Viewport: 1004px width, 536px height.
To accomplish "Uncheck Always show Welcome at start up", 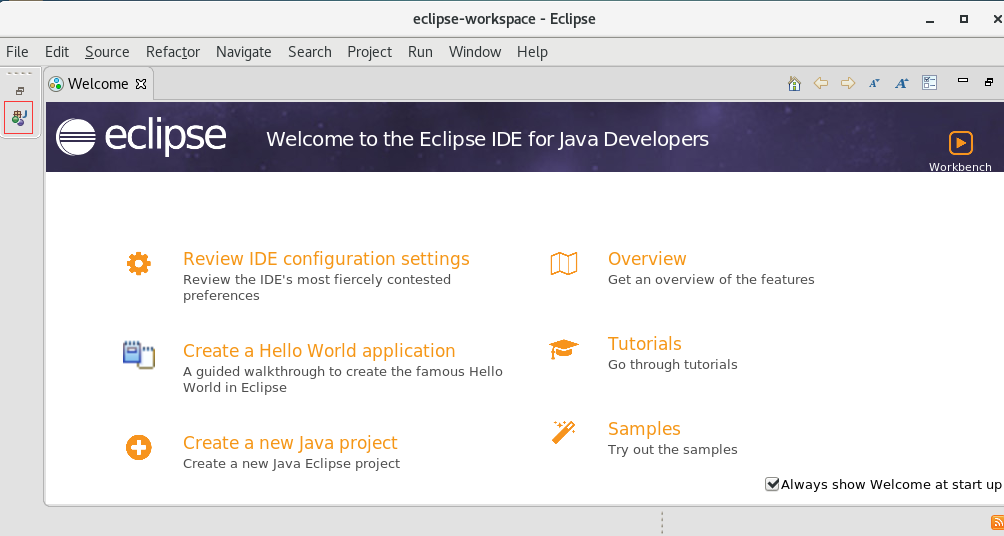I will coord(772,484).
